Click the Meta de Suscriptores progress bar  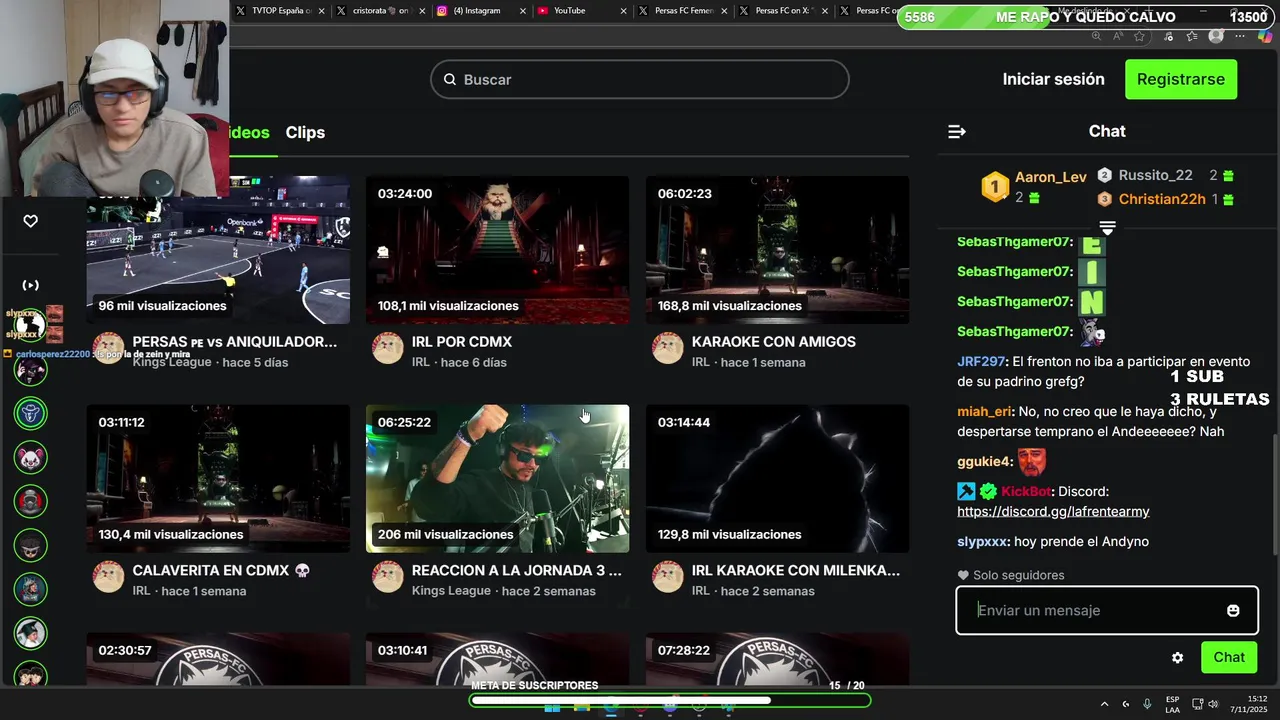pyautogui.click(x=670, y=700)
